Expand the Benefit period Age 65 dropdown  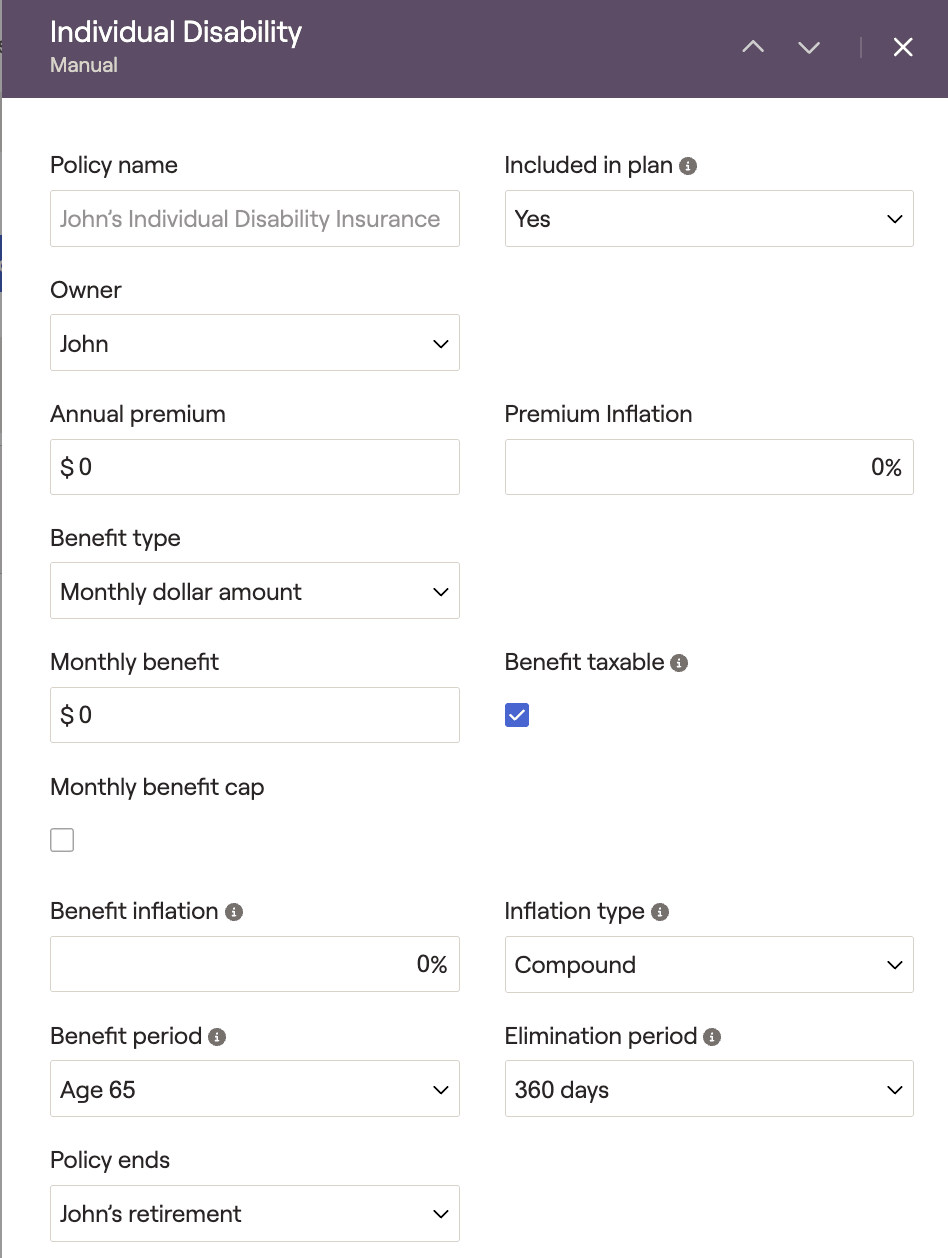tap(254, 1089)
